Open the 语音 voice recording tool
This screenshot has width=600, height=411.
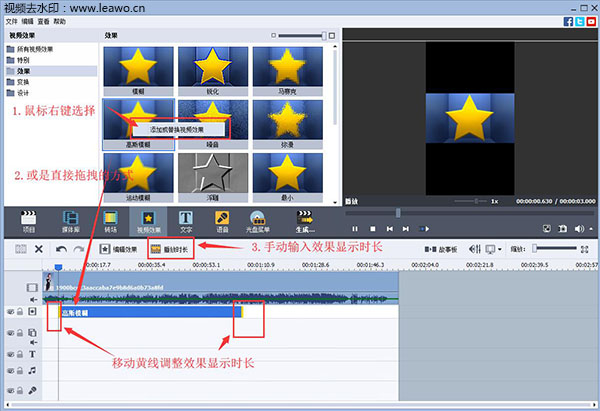222,222
